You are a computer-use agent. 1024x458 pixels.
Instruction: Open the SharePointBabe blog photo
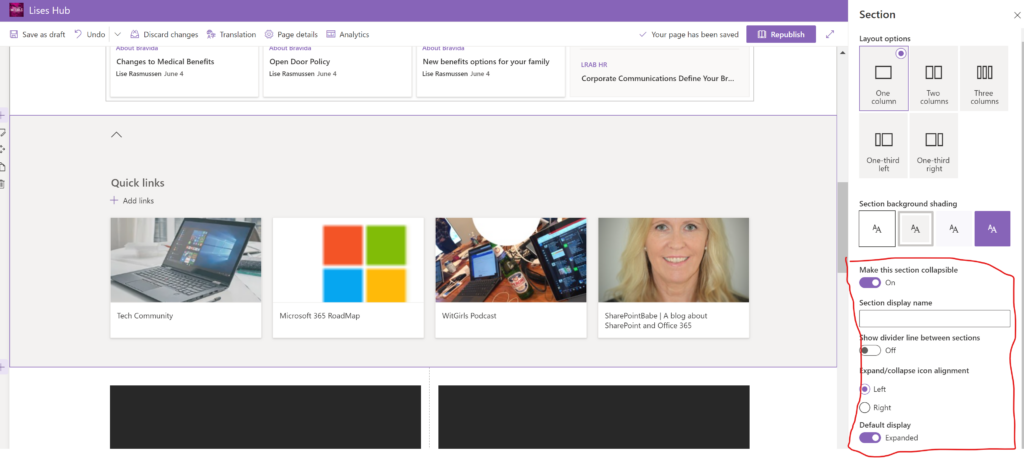[x=673, y=260]
